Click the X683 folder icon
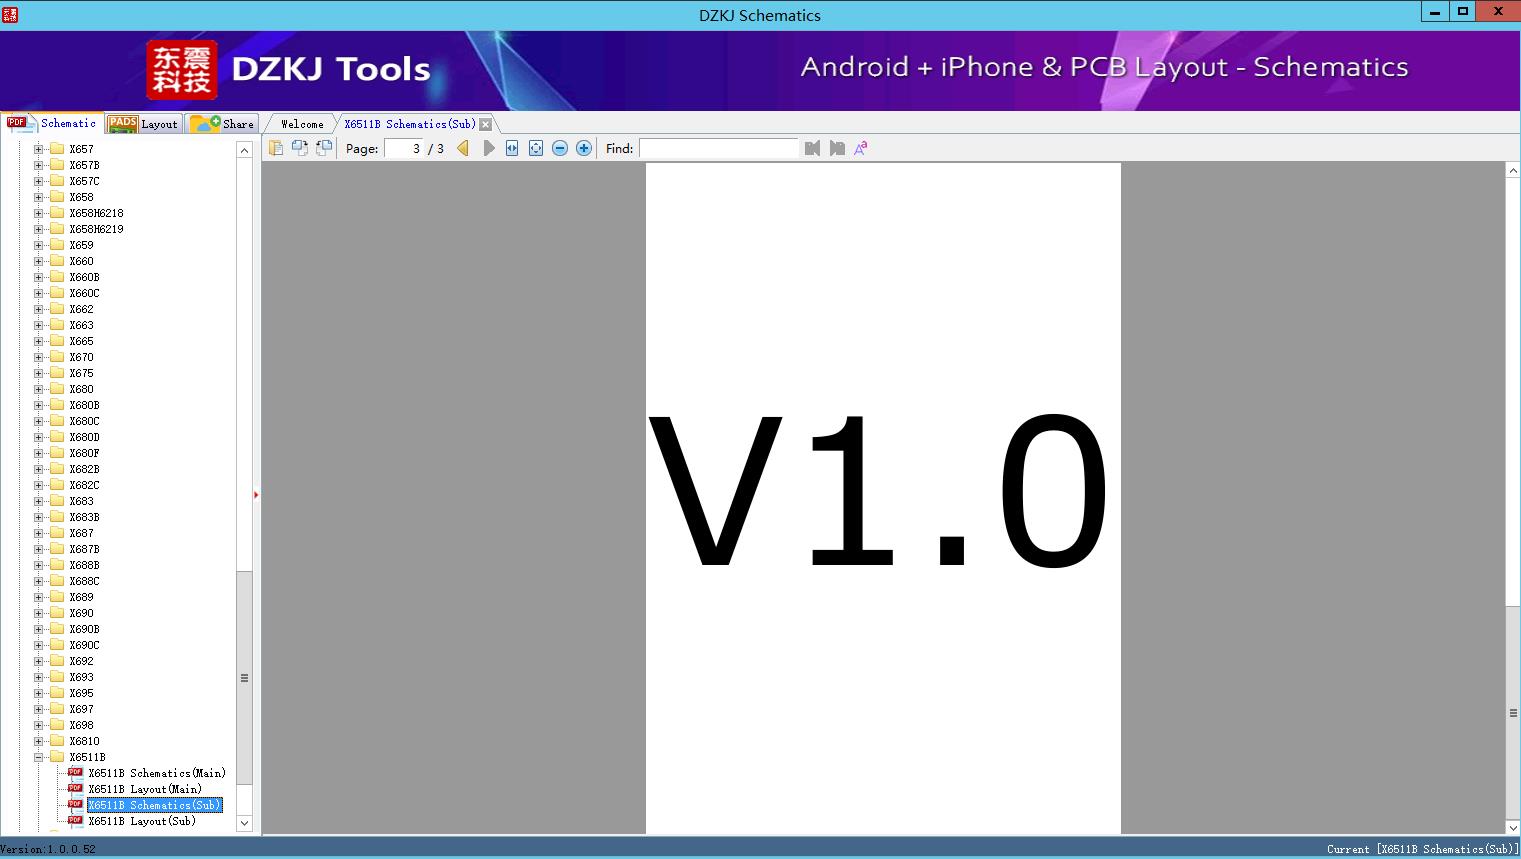 [x=57, y=501]
